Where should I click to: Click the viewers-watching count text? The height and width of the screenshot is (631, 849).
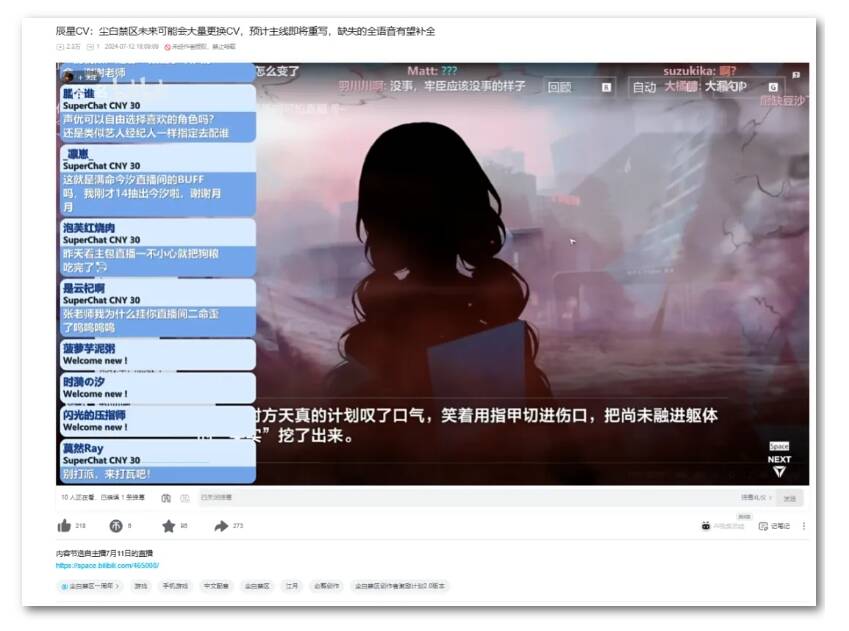point(102,497)
